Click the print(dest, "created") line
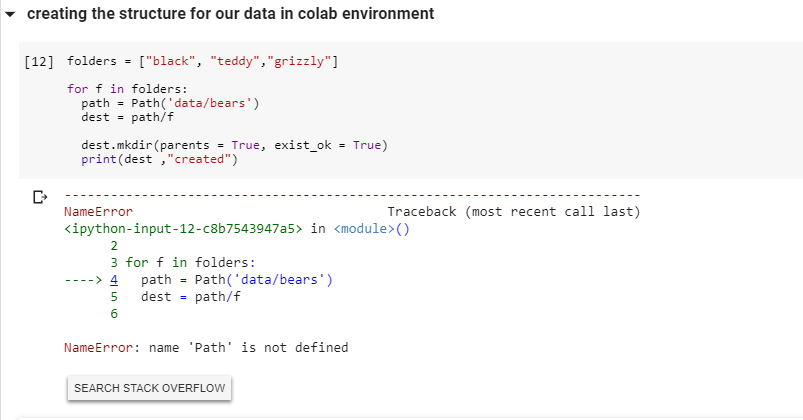803x420 pixels. coord(160,159)
